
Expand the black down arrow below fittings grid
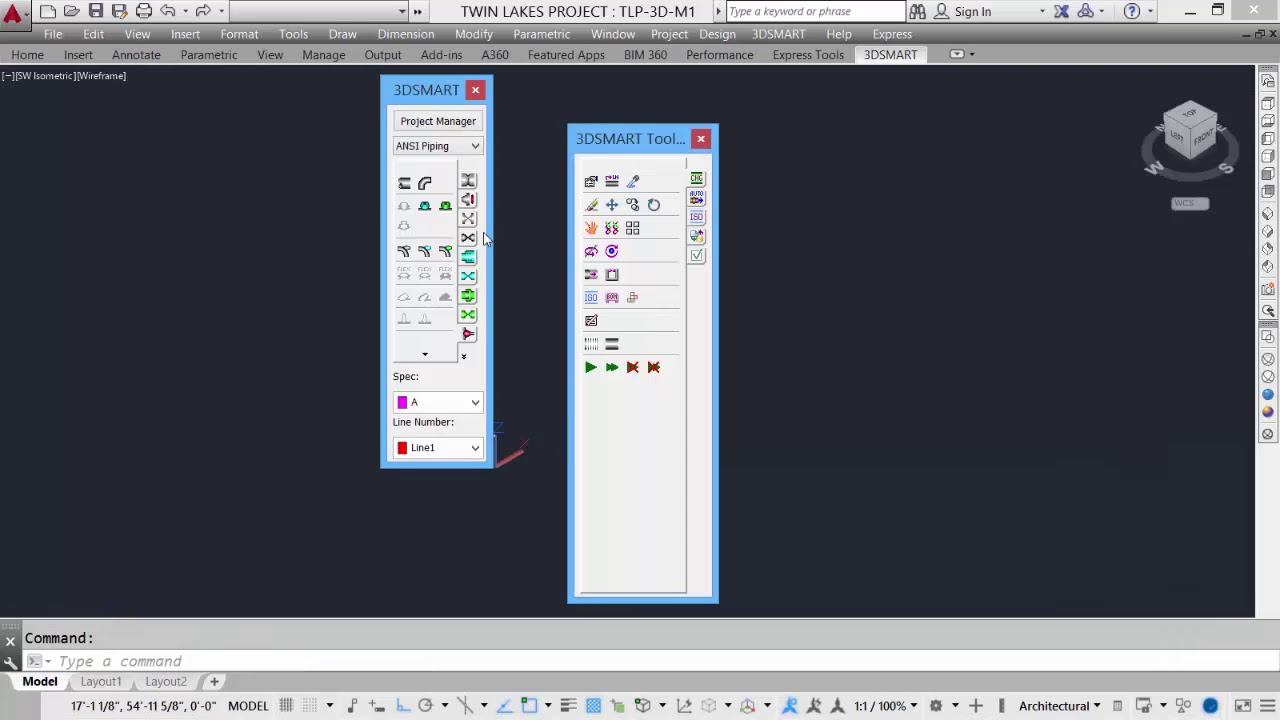pos(425,354)
